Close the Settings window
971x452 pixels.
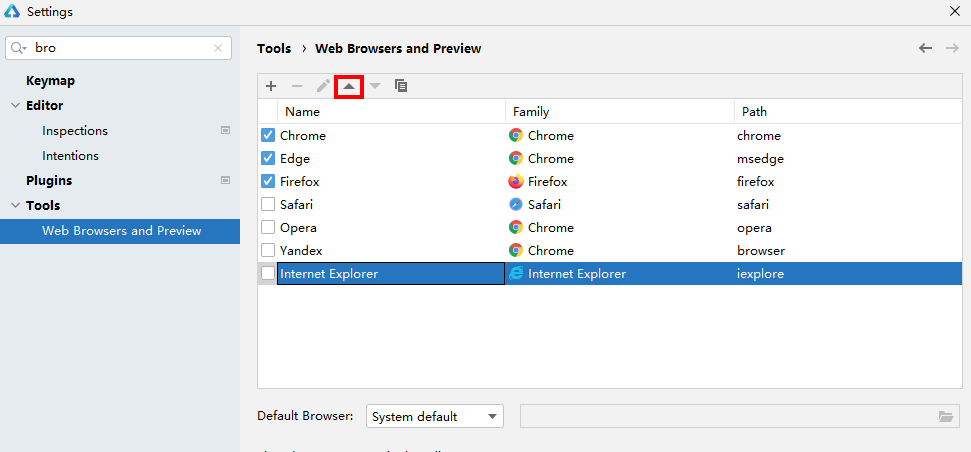tap(955, 11)
